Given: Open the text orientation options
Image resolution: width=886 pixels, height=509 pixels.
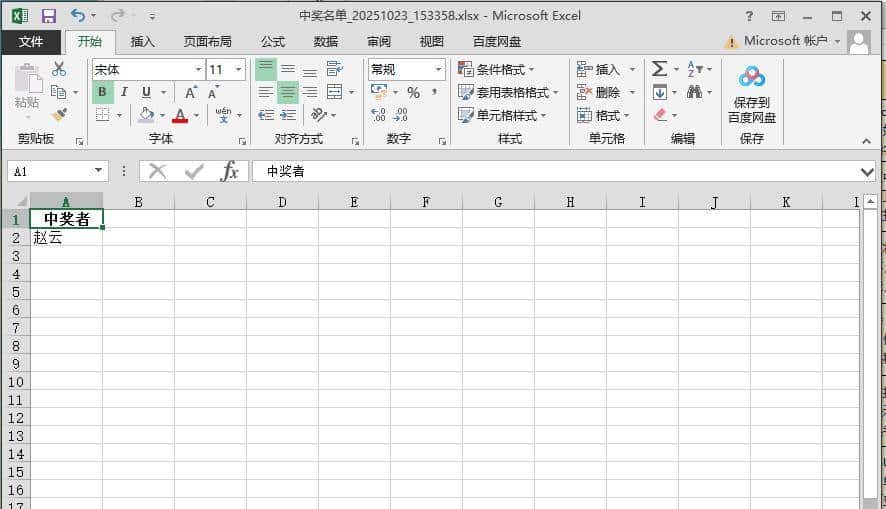Looking at the screenshot, I should [319, 115].
